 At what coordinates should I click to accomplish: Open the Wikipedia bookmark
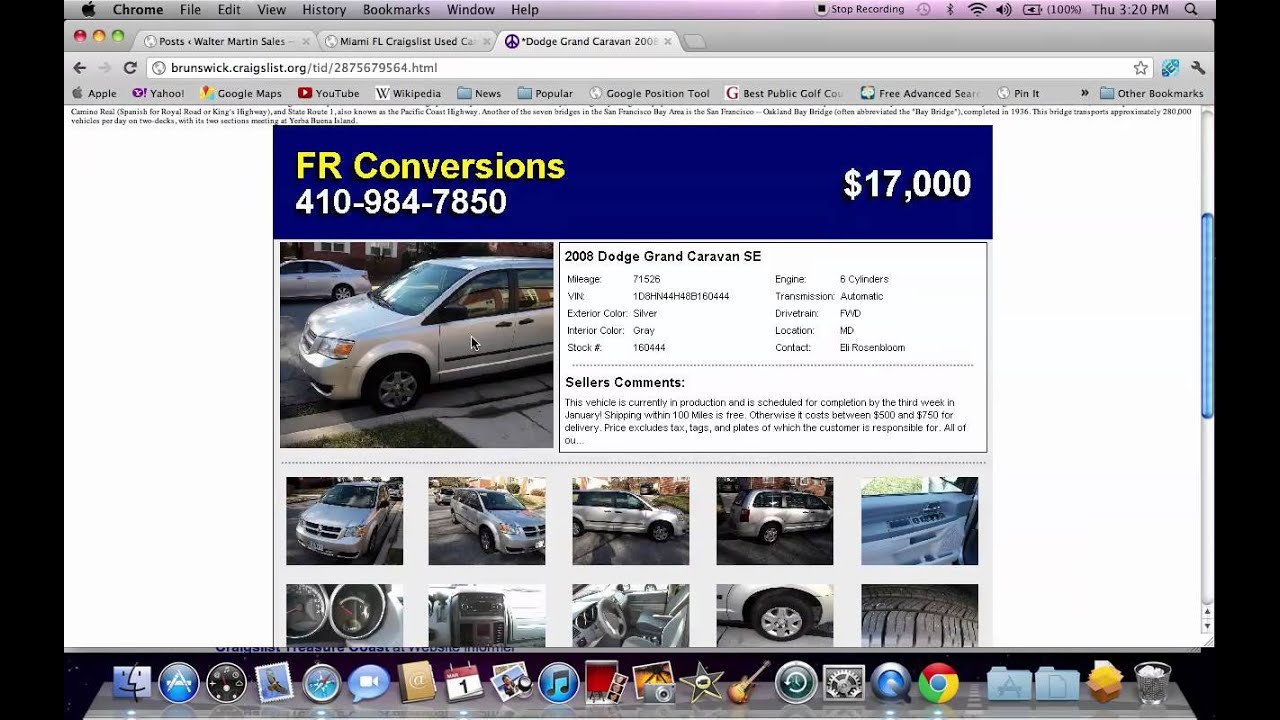(408, 93)
